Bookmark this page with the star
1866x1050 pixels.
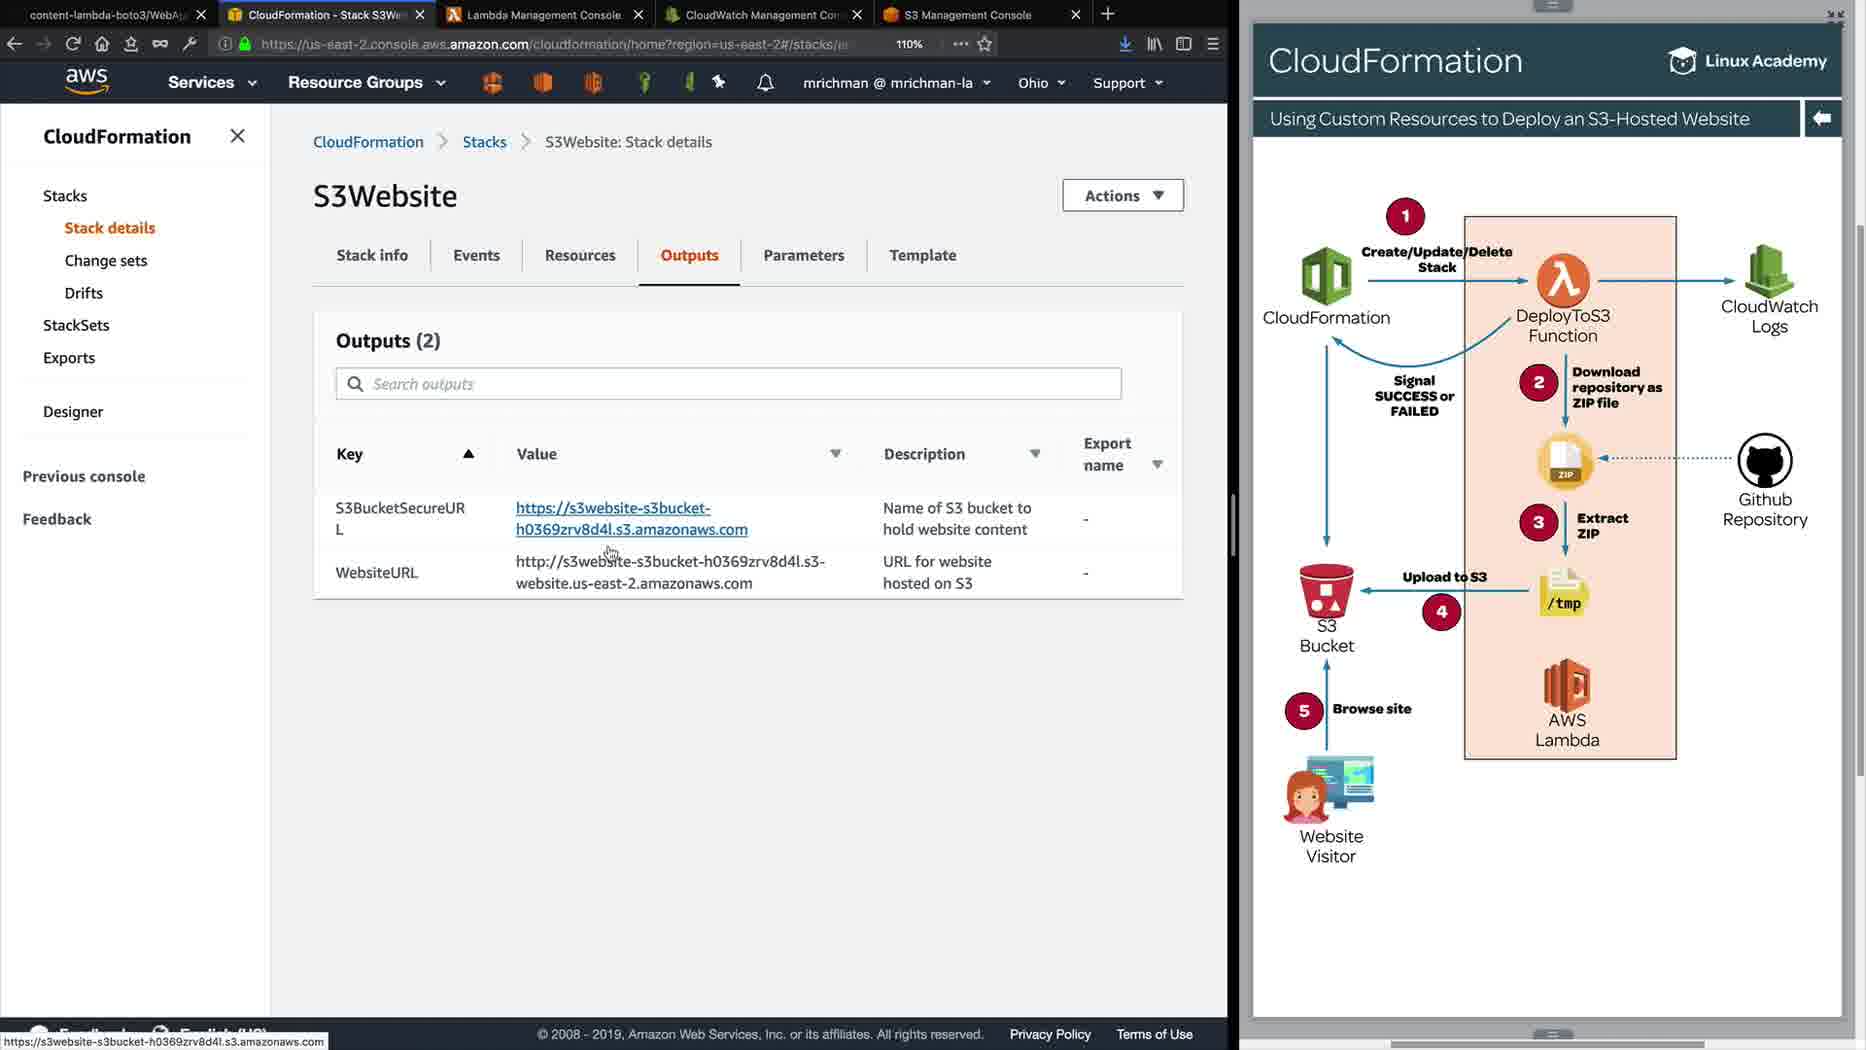pos(985,44)
